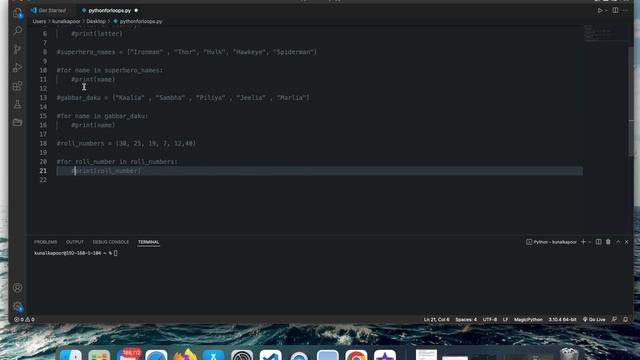
Task: Select the TERMINAL panel tab
Action: [149, 242]
